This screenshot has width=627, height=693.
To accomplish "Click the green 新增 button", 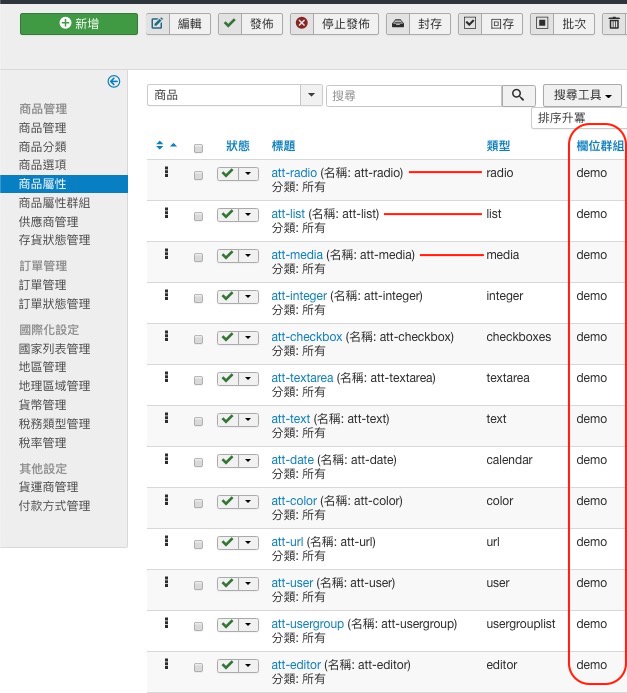I will point(79,24).
